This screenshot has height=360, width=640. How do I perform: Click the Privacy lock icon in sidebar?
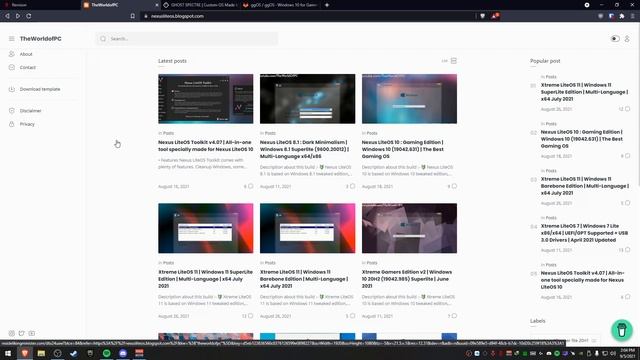[11, 124]
